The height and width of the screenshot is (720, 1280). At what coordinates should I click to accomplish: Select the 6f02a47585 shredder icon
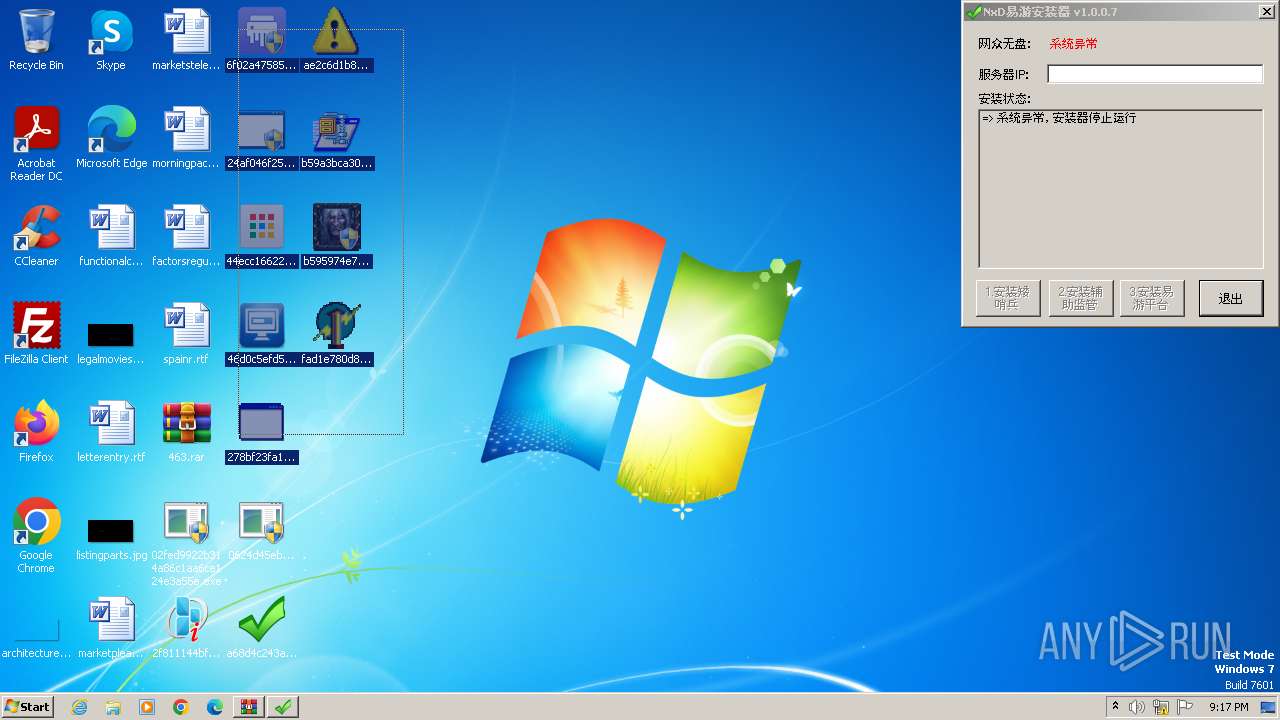click(262, 40)
